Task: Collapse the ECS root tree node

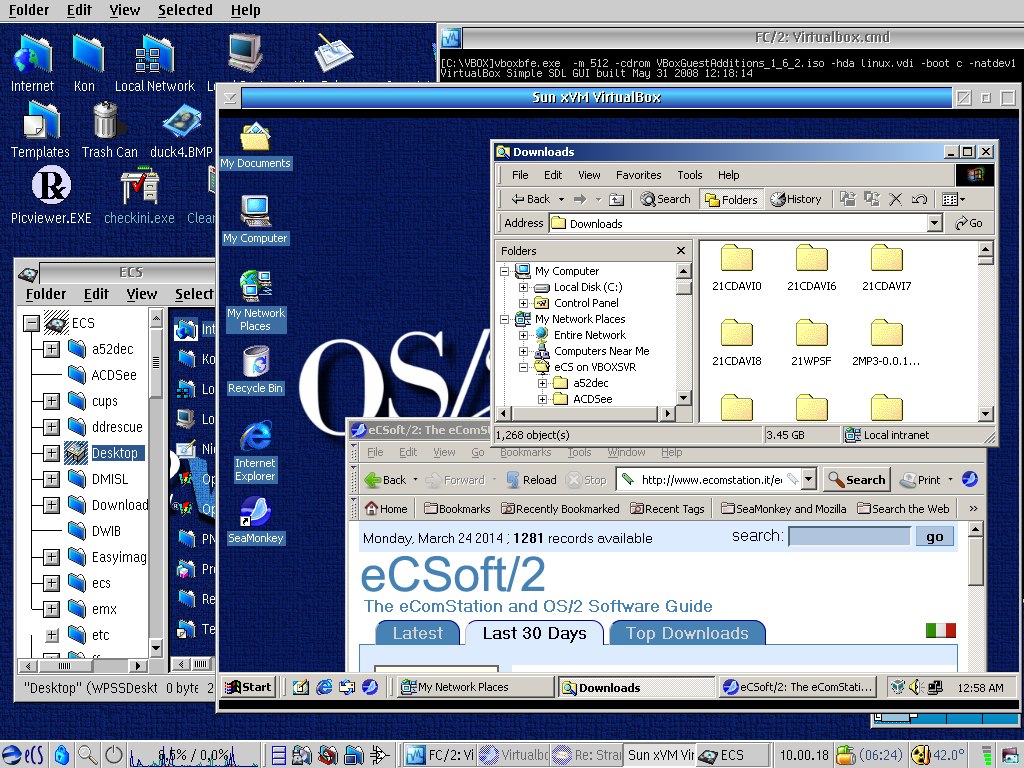Action: click(x=31, y=323)
